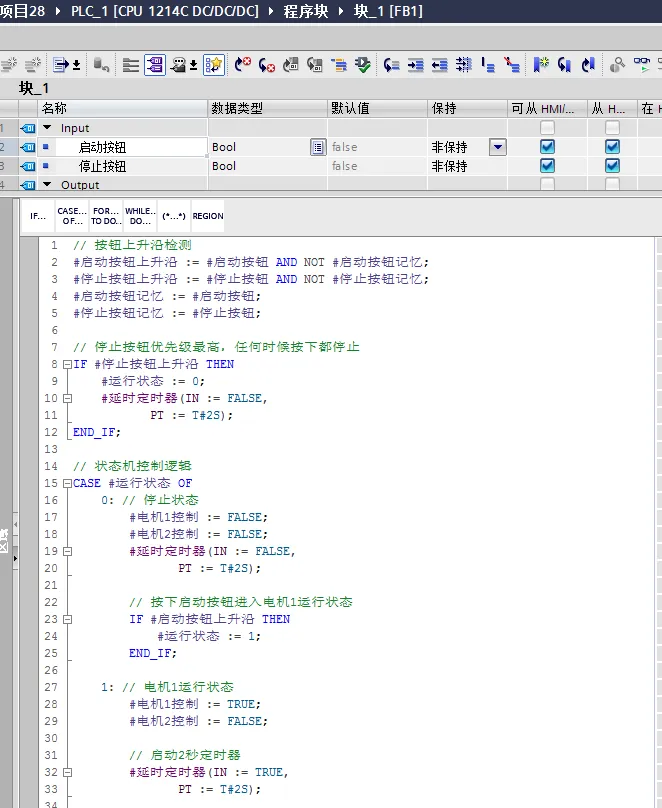Click the grayed database undo icon
This screenshot has width=662, height=808.
[101, 65]
